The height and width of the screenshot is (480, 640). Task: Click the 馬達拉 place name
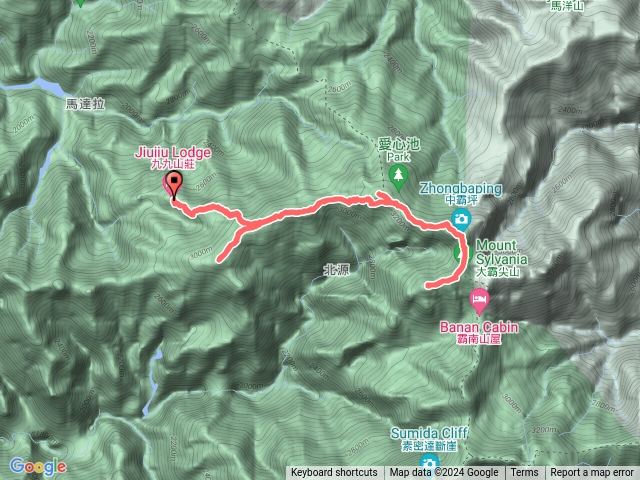(x=85, y=104)
